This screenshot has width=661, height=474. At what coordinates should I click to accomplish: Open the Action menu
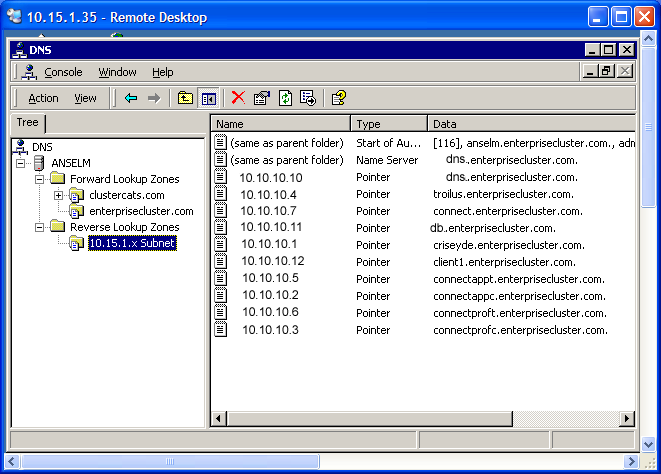click(43, 98)
